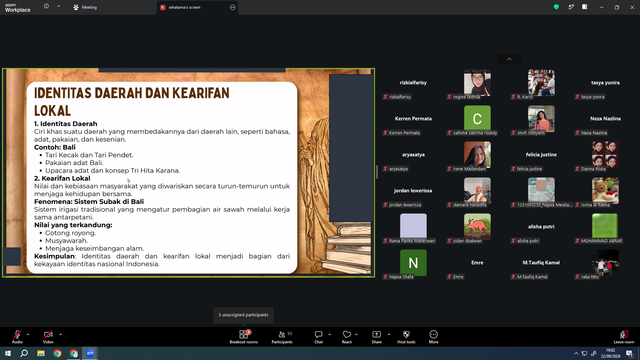Select callisha sabrina's green C avatar
Viewport: 640px width, 360px height.
(x=477, y=119)
